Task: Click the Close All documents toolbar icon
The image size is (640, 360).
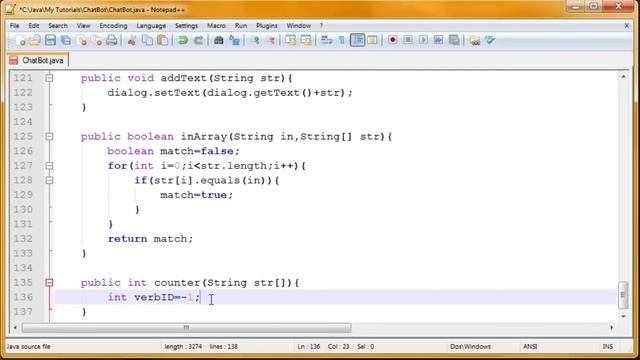Action: [97, 40]
